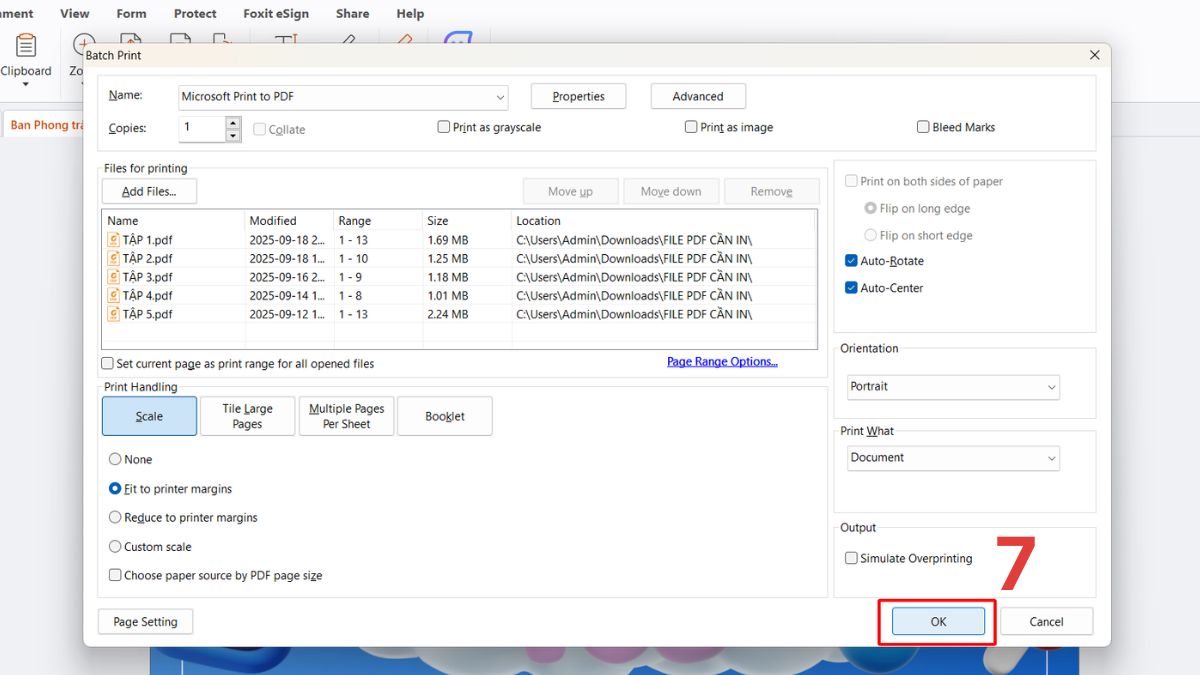Image resolution: width=1200 pixels, height=675 pixels.
Task: Click the Cancel button
Action: (1047, 622)
